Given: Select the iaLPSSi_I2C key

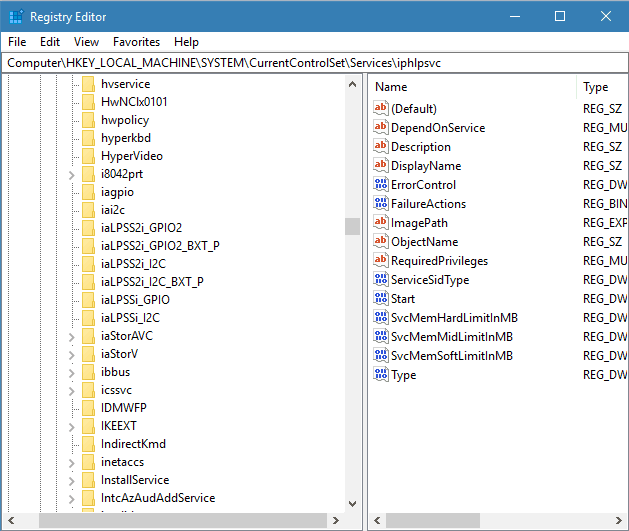Looking at the screenshot, I should pos(130,318).
